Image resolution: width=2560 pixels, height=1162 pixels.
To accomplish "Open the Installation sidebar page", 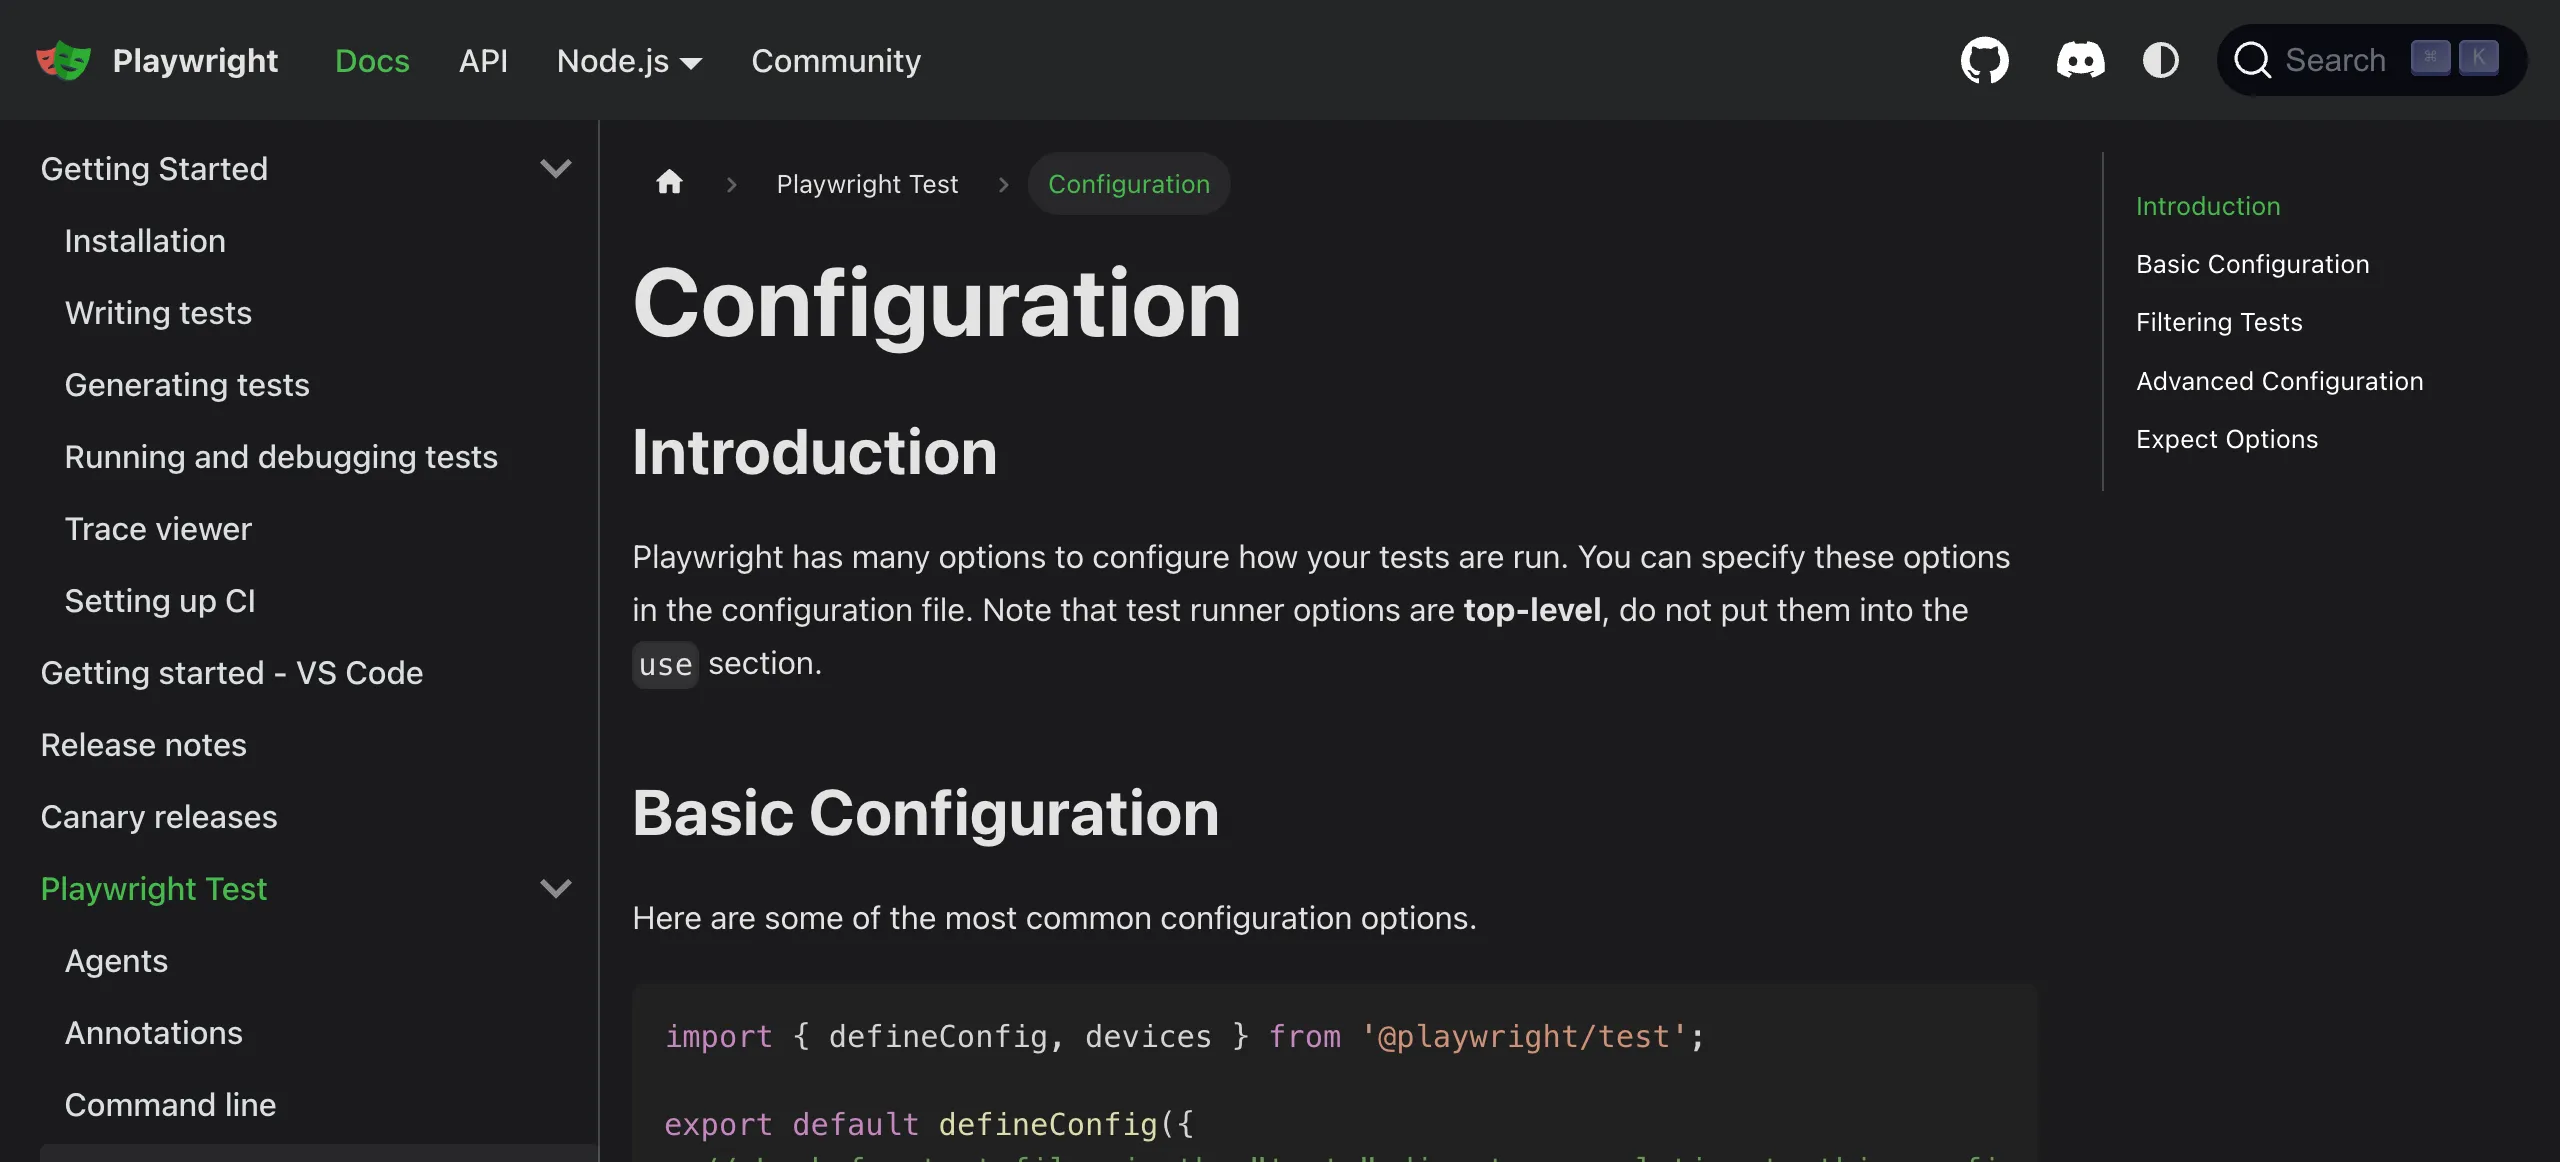I will [145, 241].
